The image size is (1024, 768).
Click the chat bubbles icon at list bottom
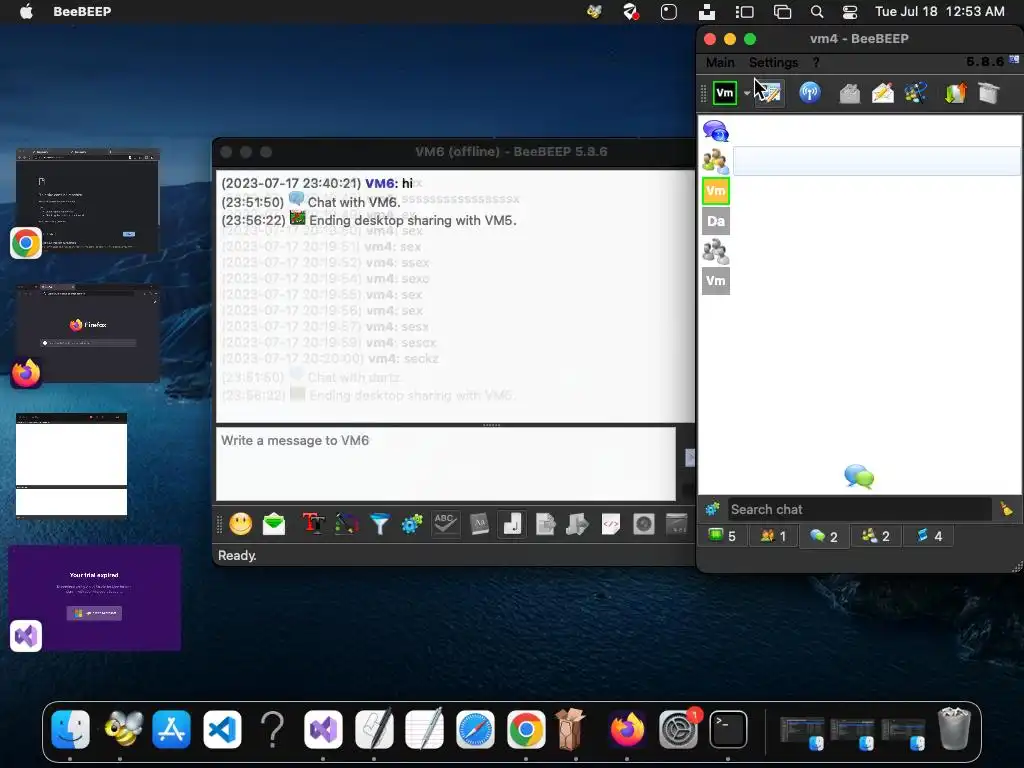tap(859, 476)
